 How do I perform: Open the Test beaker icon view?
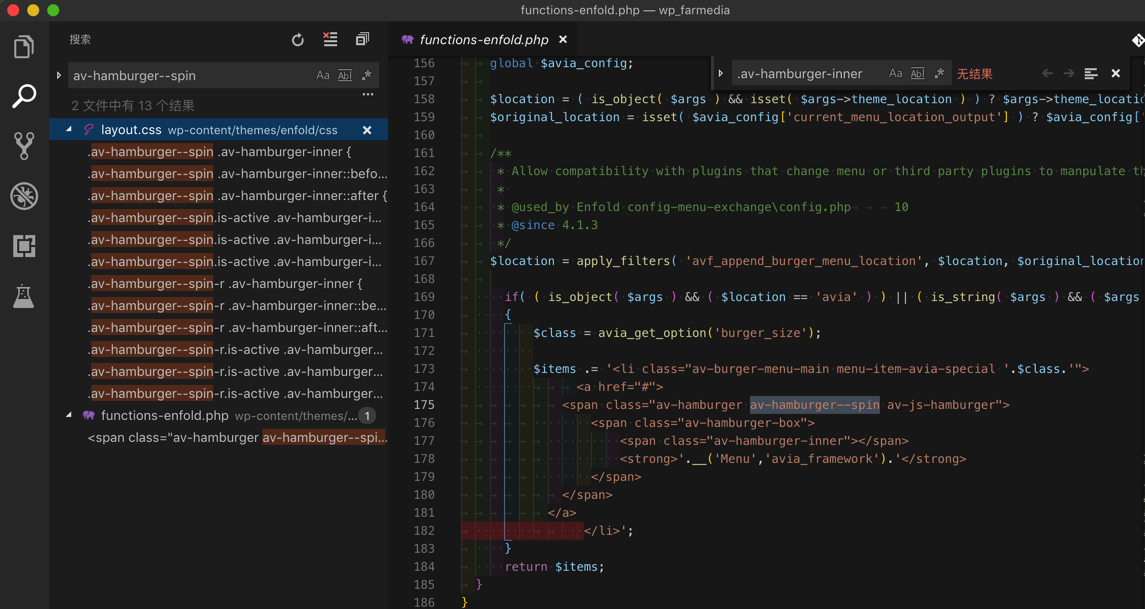[x=24, y=296]
